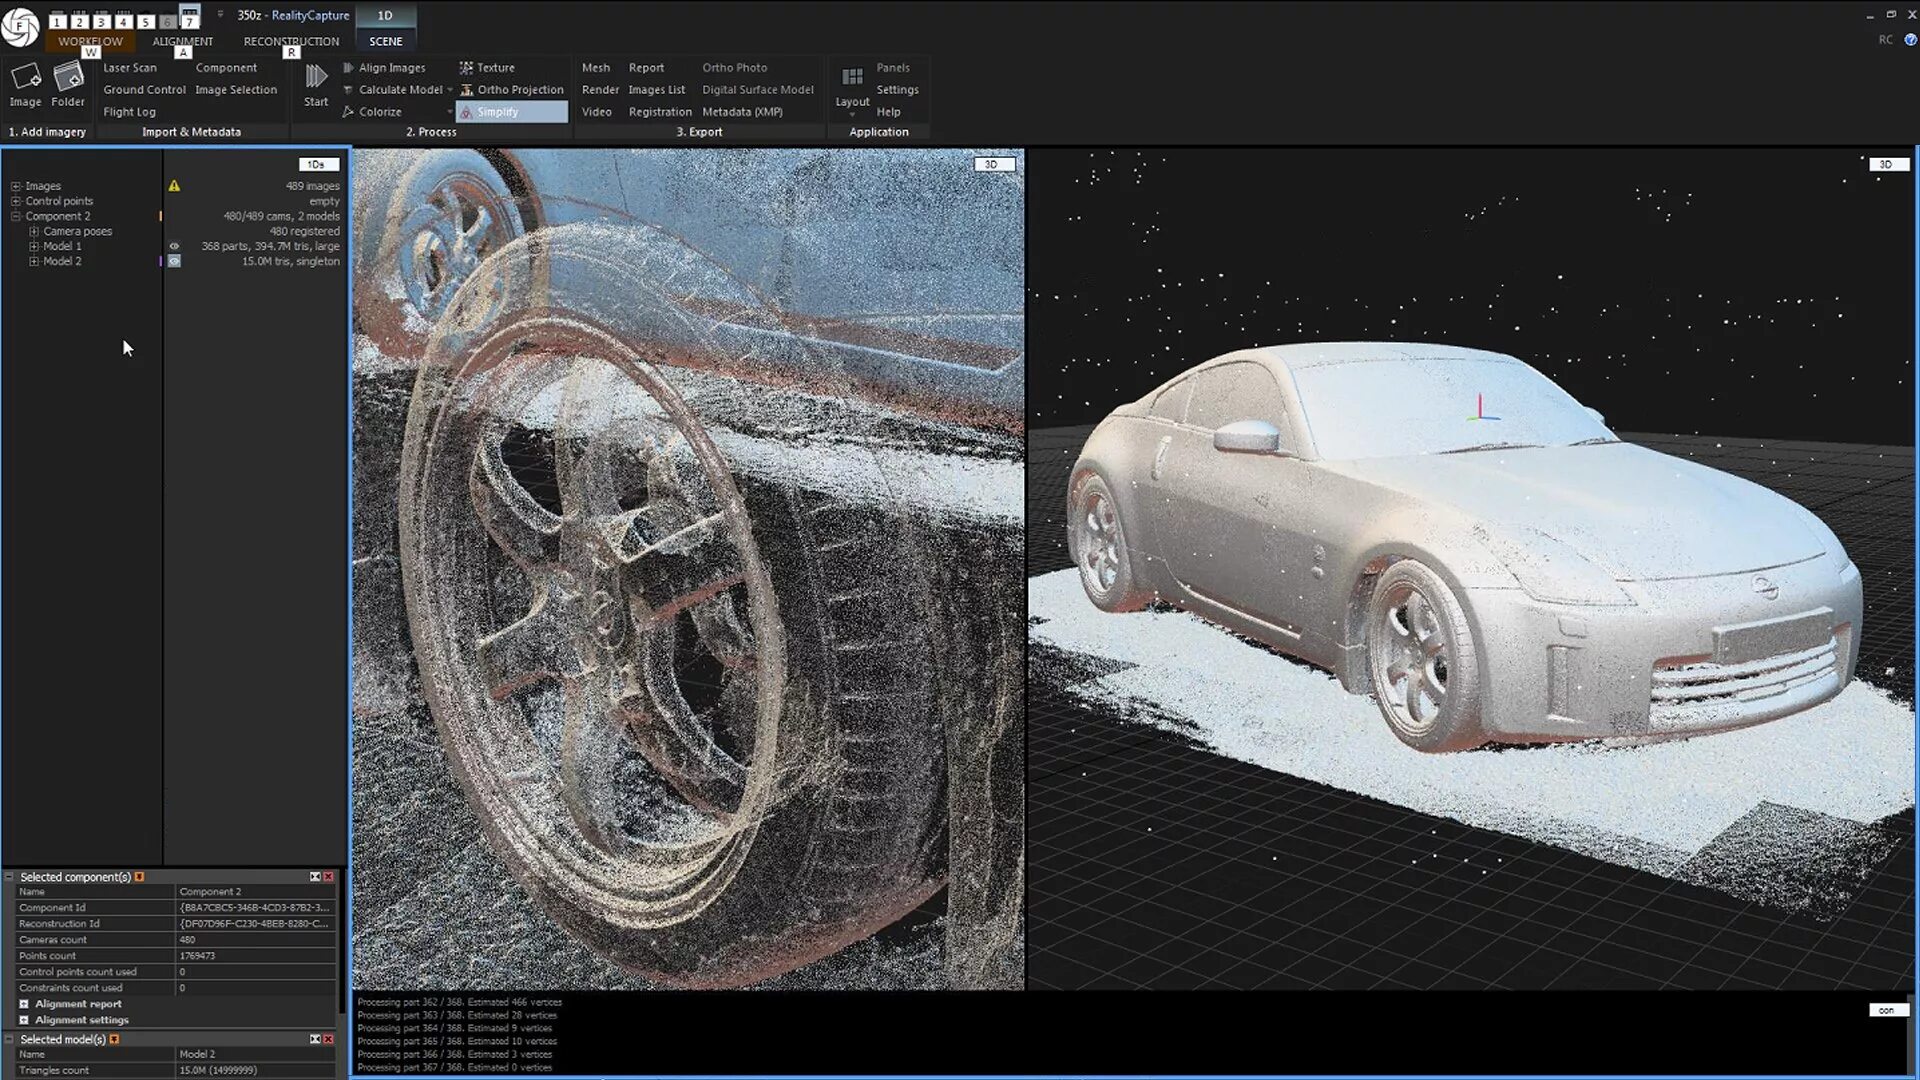Switch to the ALIGNMENT ribbon tab
Screen dimensions: 1920x1080
click(182, 41)
